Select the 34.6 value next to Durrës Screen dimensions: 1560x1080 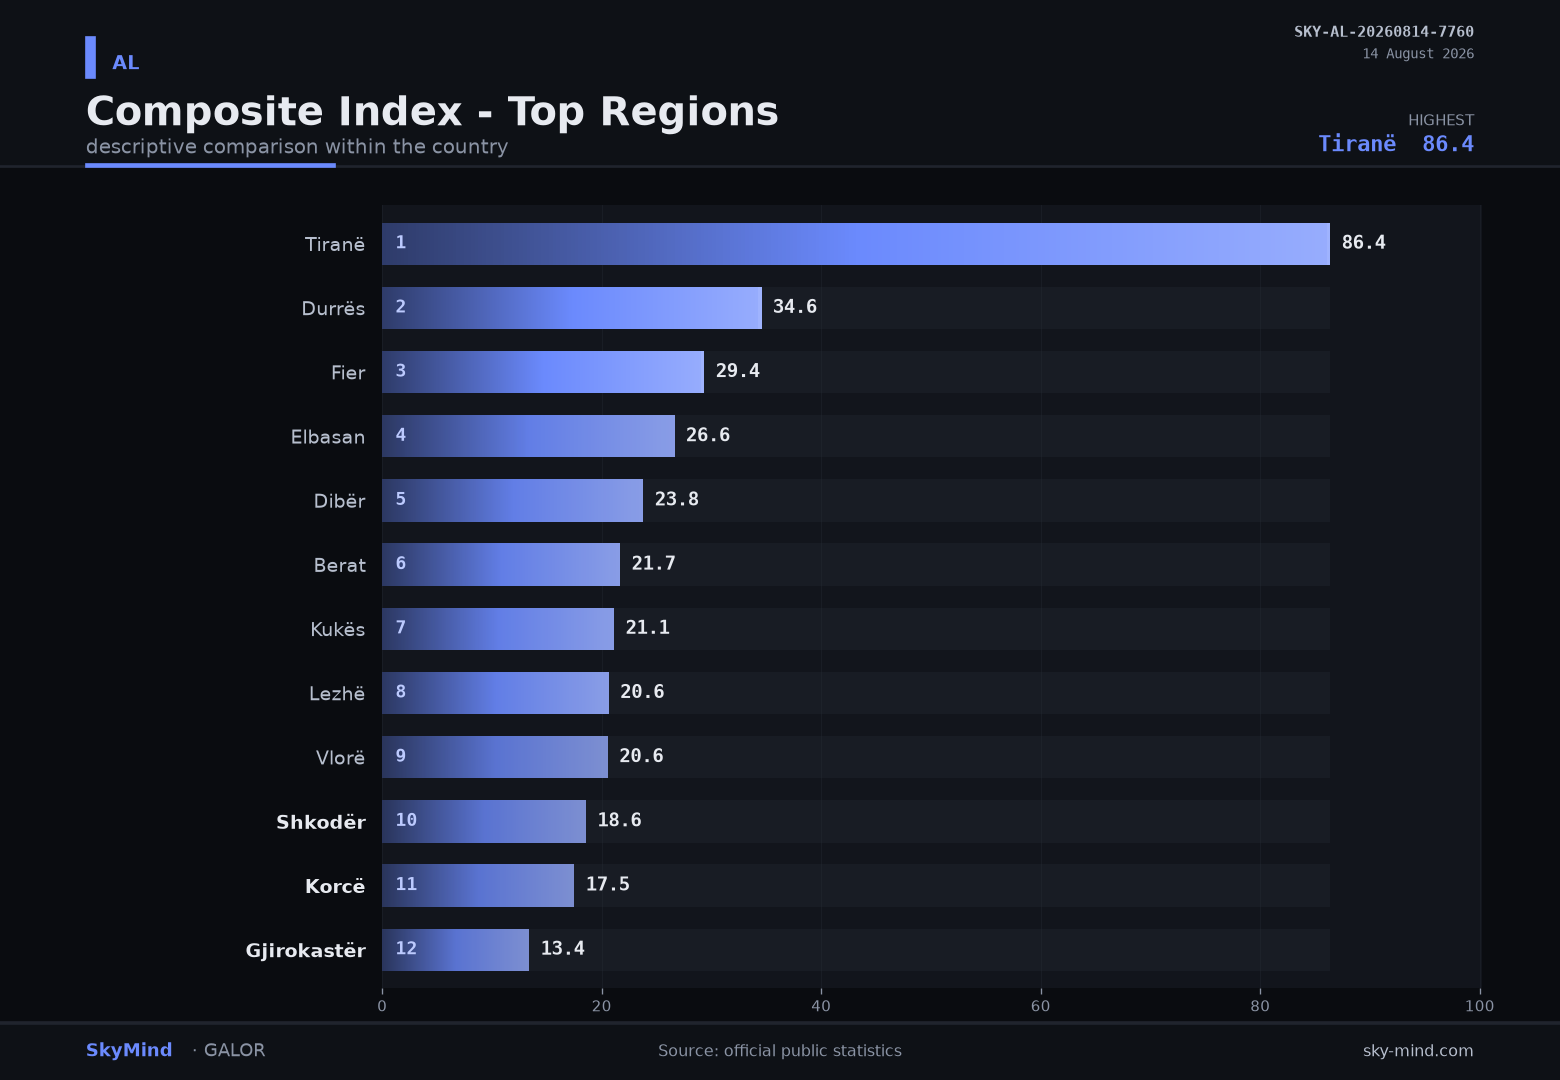click(x=795, y=306)
